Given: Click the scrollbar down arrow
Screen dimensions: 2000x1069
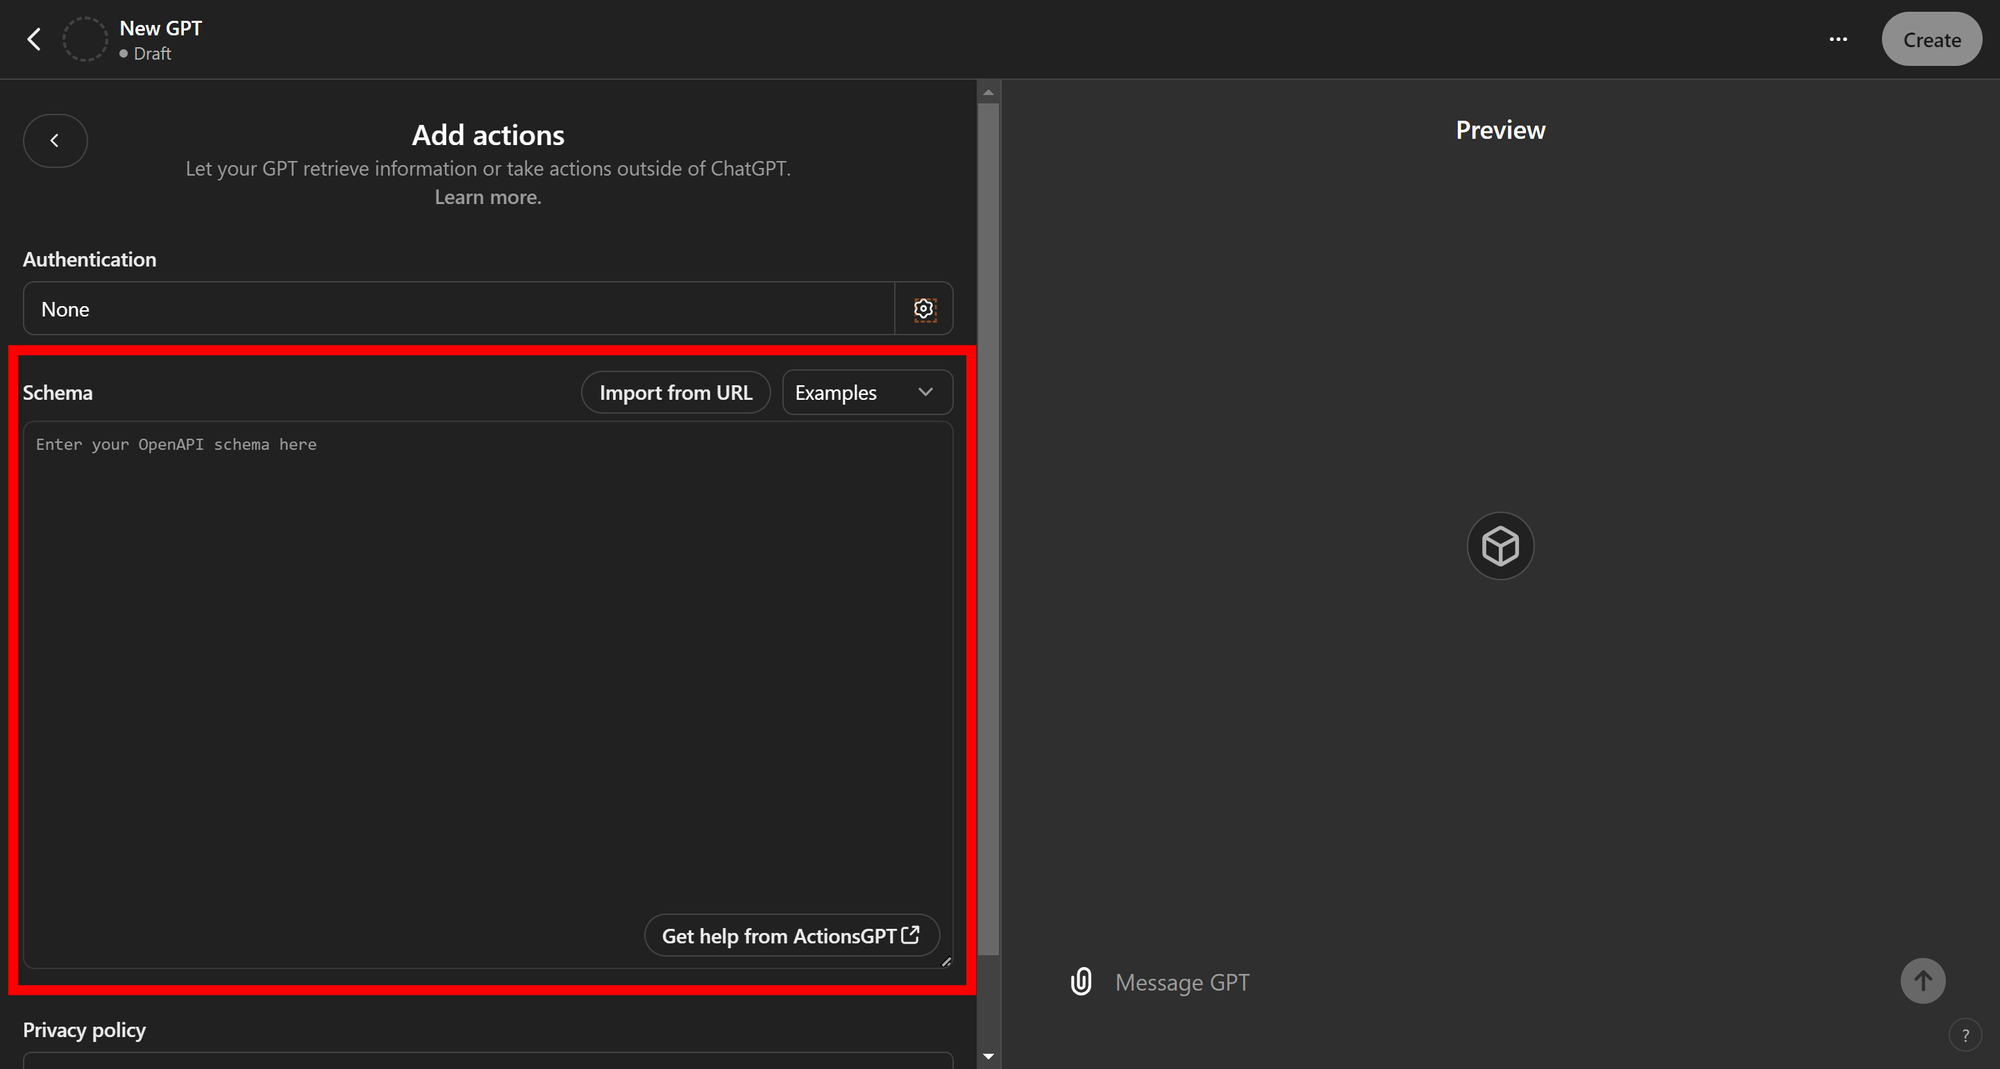Looking at the screenshot, I should click(988, 1057).
